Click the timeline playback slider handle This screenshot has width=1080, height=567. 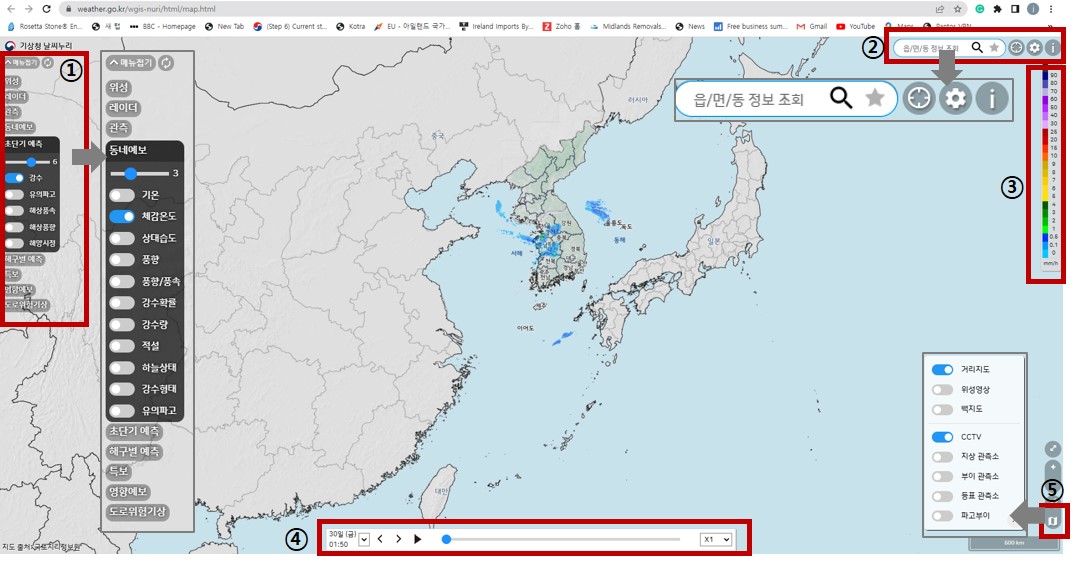click(x=446, y=539)
